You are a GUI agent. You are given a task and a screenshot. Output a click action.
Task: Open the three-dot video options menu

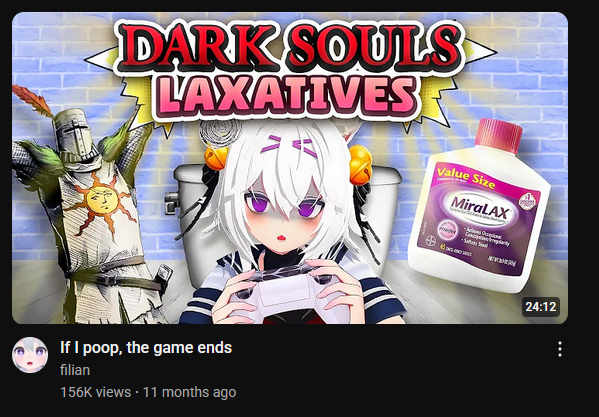click(560, 349)
